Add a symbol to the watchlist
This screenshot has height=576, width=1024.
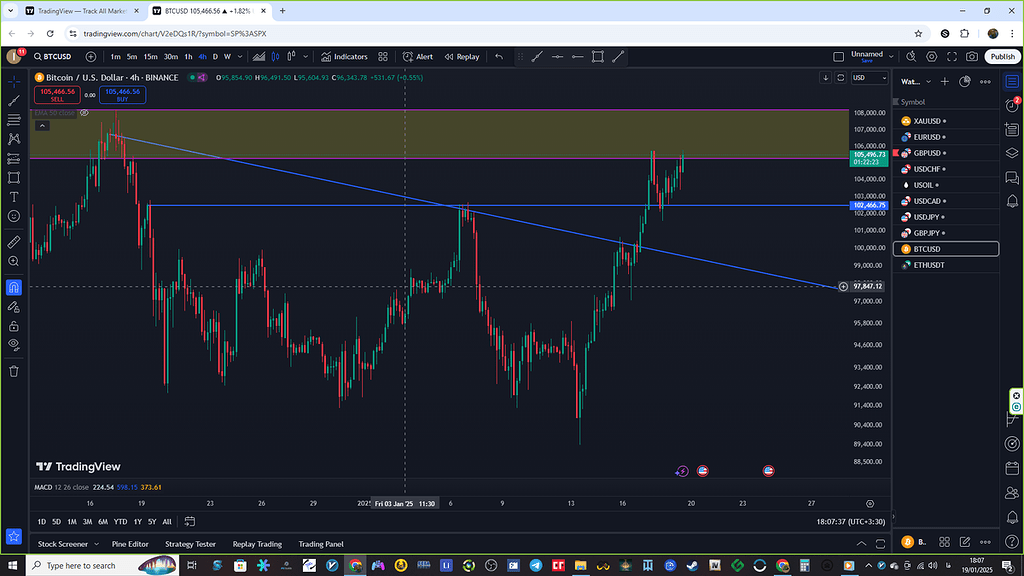coord(945,82)
